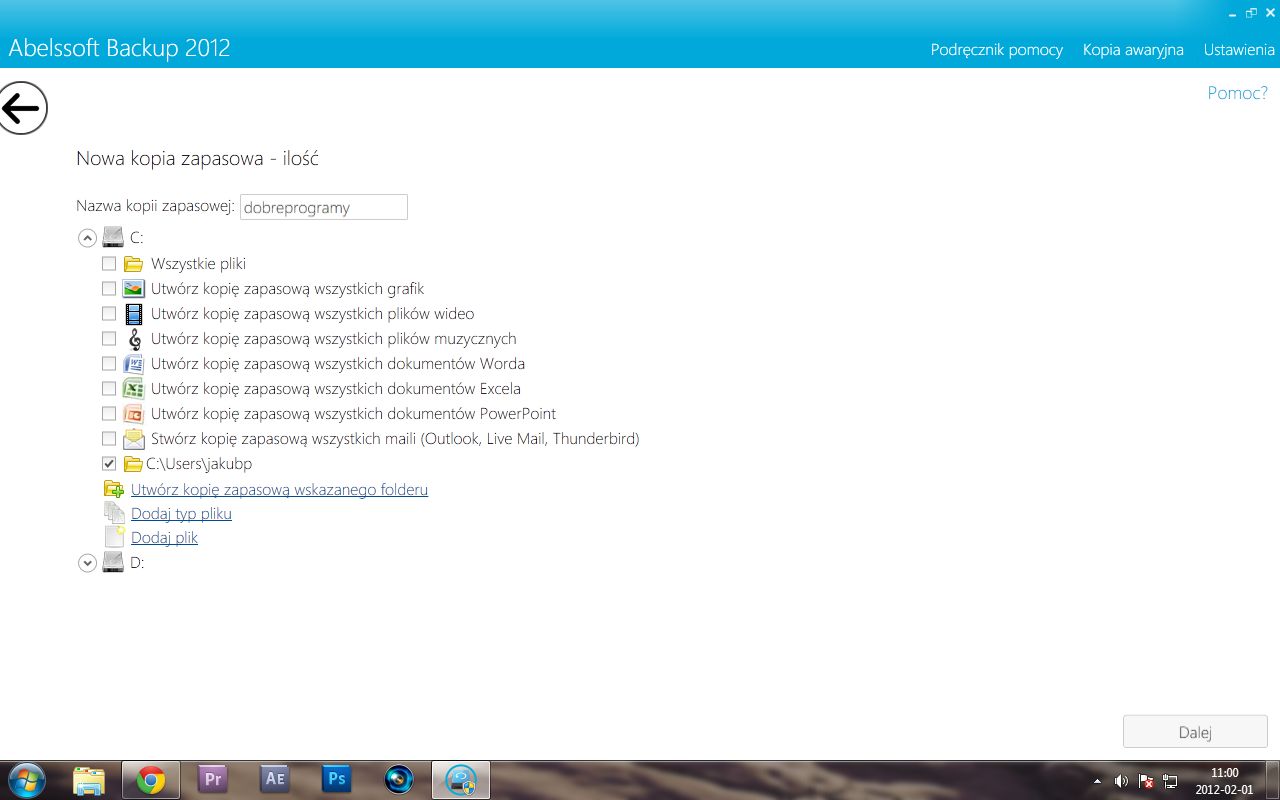Click the Excel document icon
1280x800 pixels.
[133, 389]
